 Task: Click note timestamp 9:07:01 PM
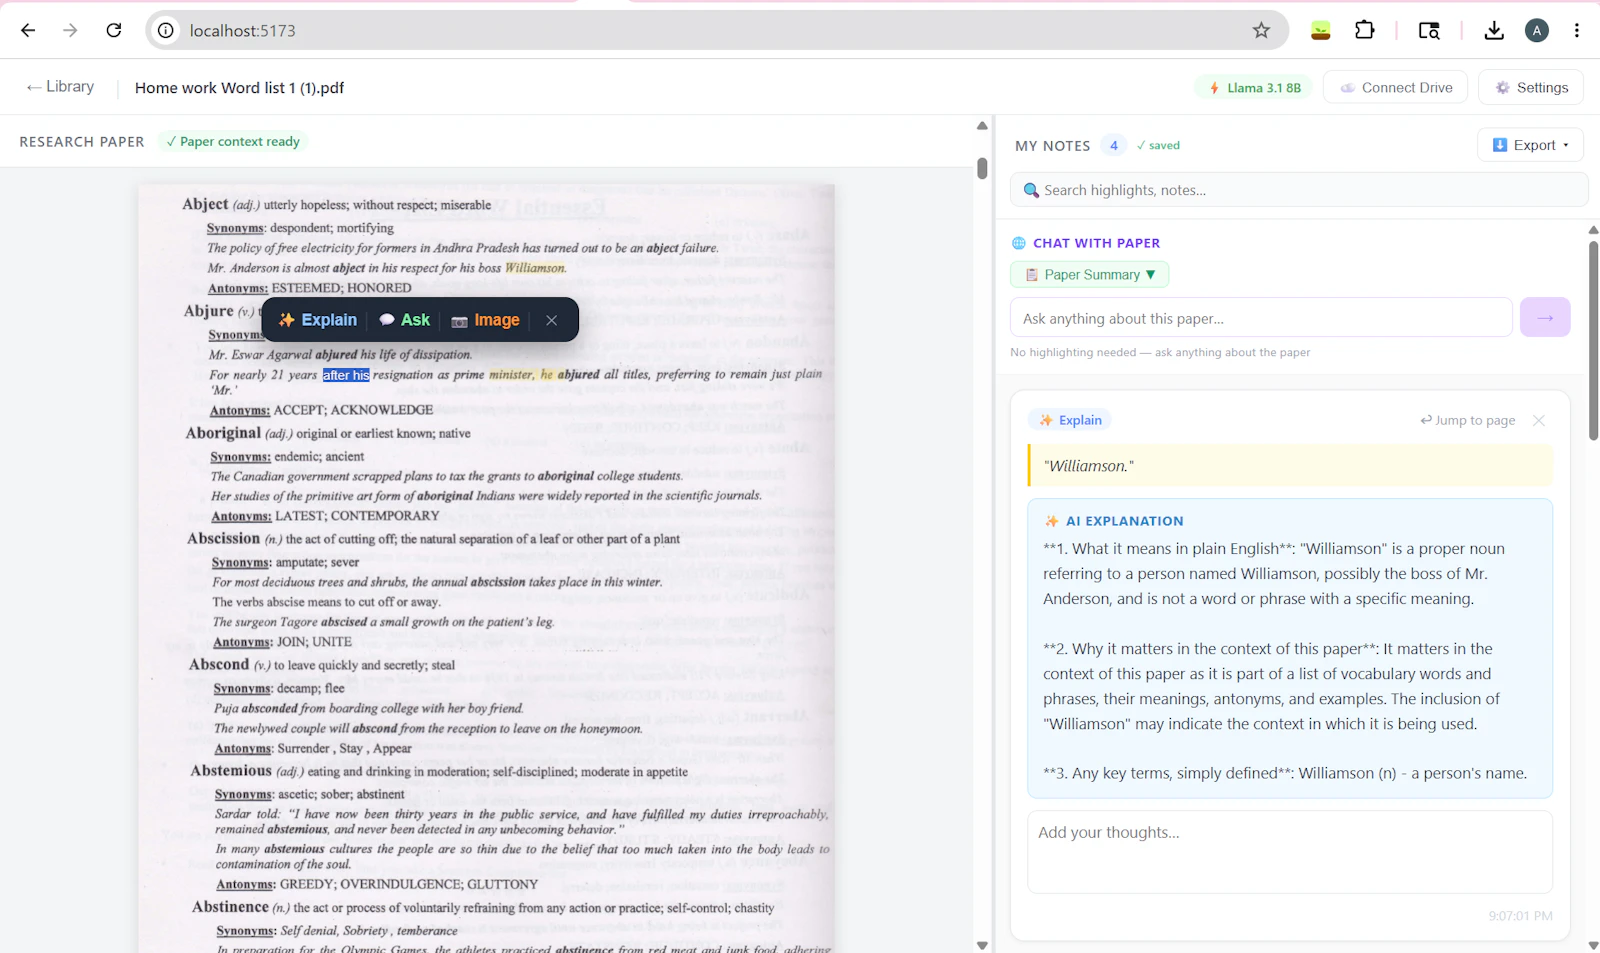(1520, 916)
